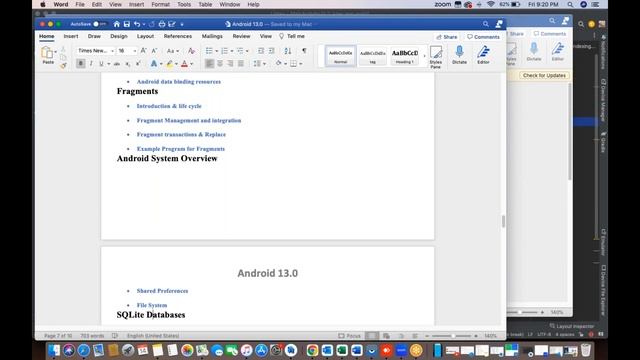Click the Paste clipboard icon

coord(47,53)
